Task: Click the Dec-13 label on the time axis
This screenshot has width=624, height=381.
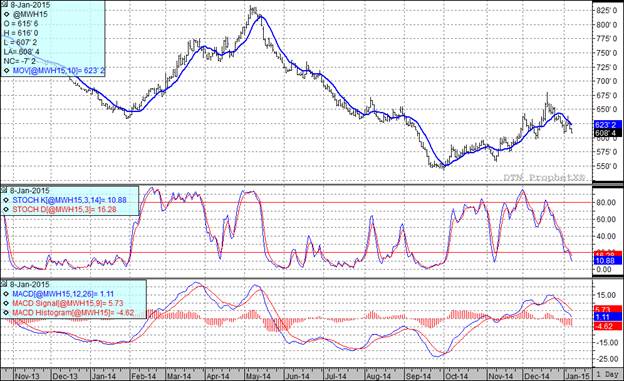Action: 65,376
